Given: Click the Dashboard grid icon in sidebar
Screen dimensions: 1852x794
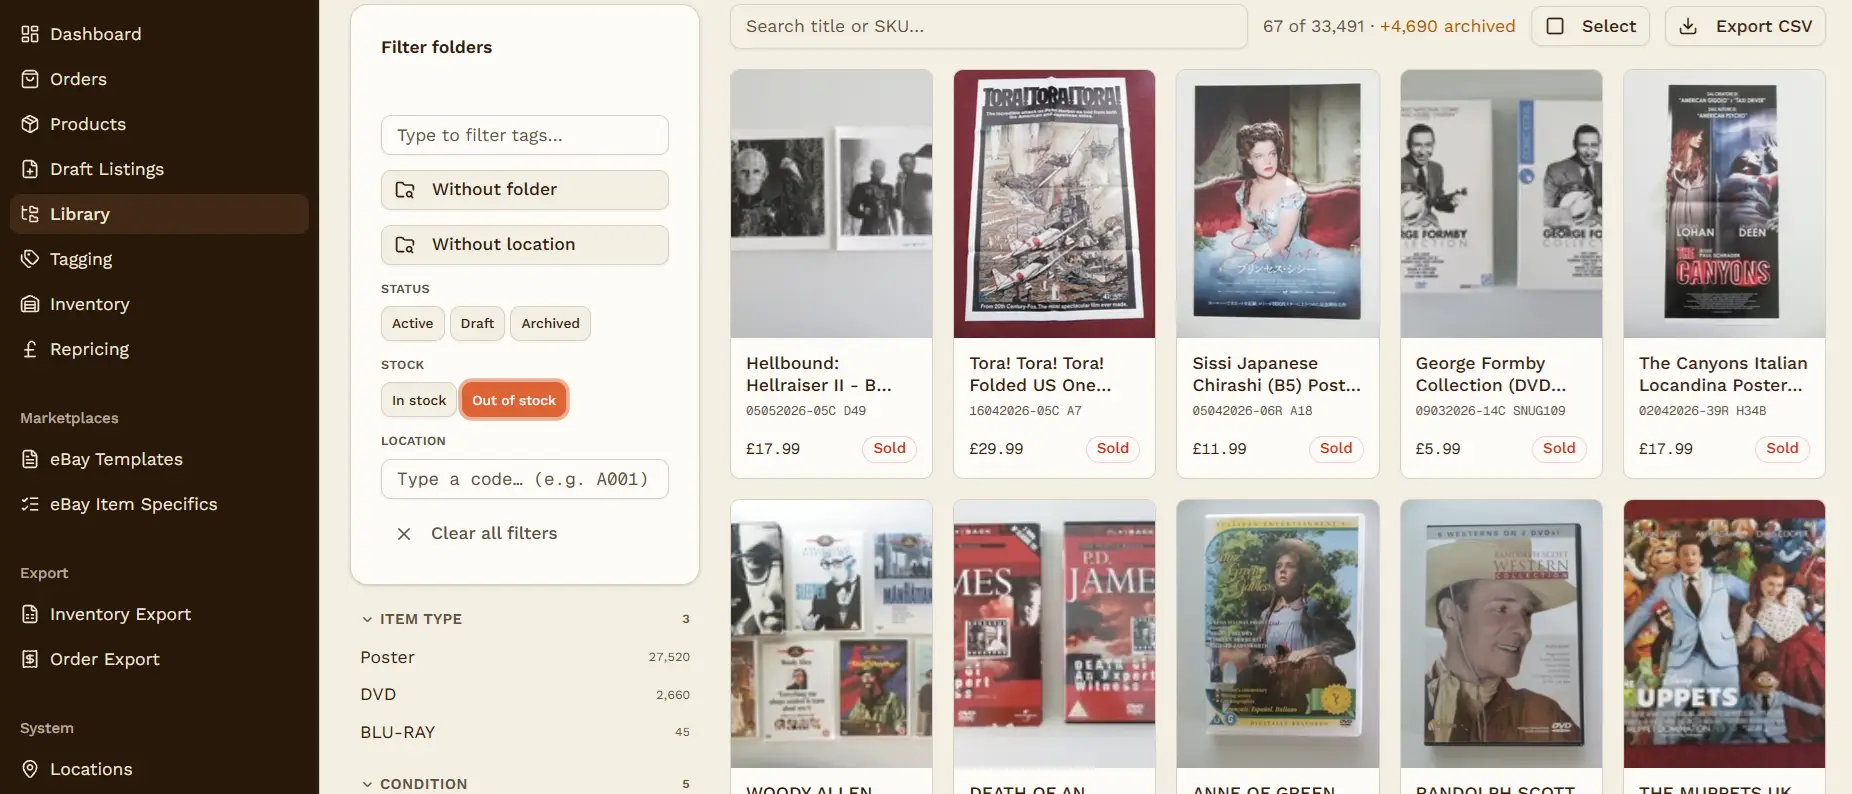Looking at the screenshot, I should click(x=30, y=34).
